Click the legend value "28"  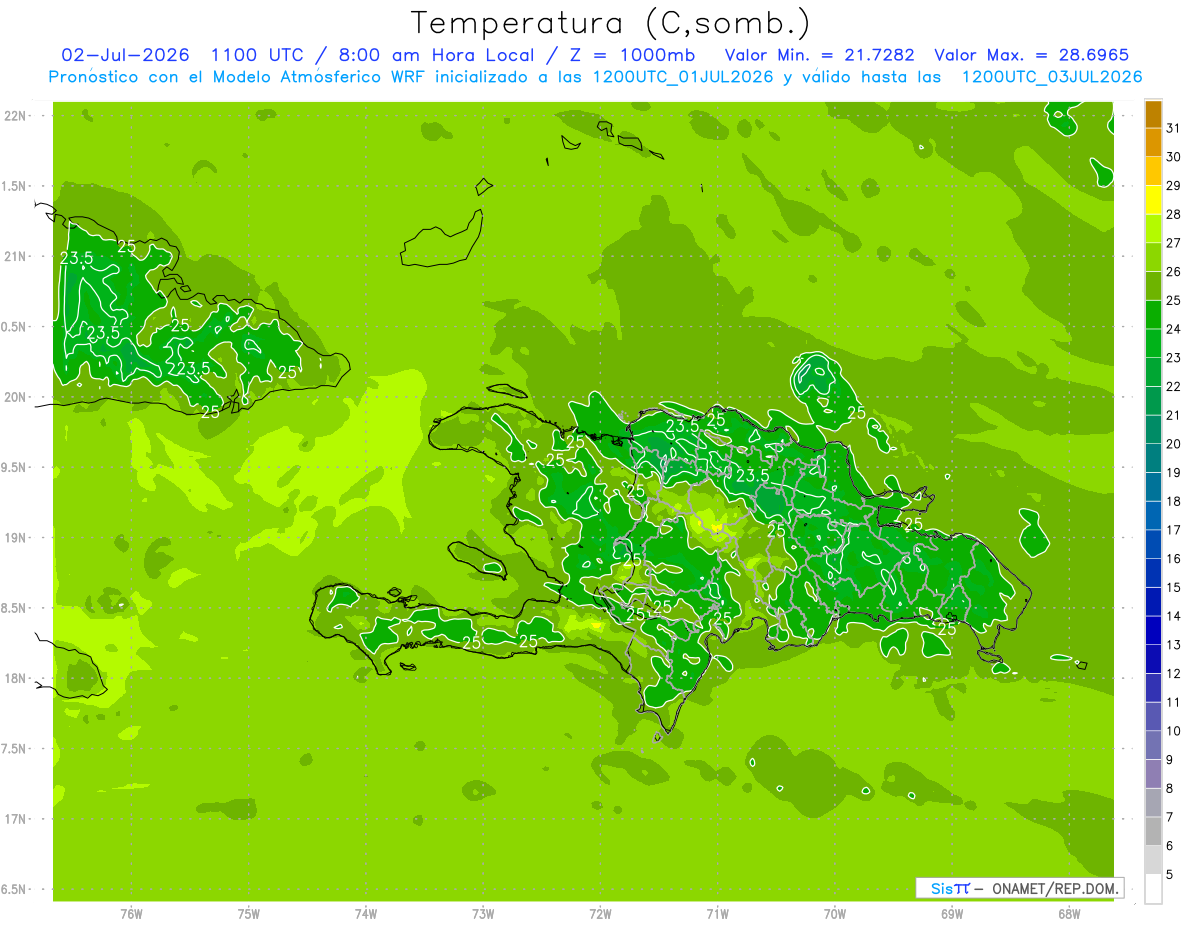tap(1174, 214)
